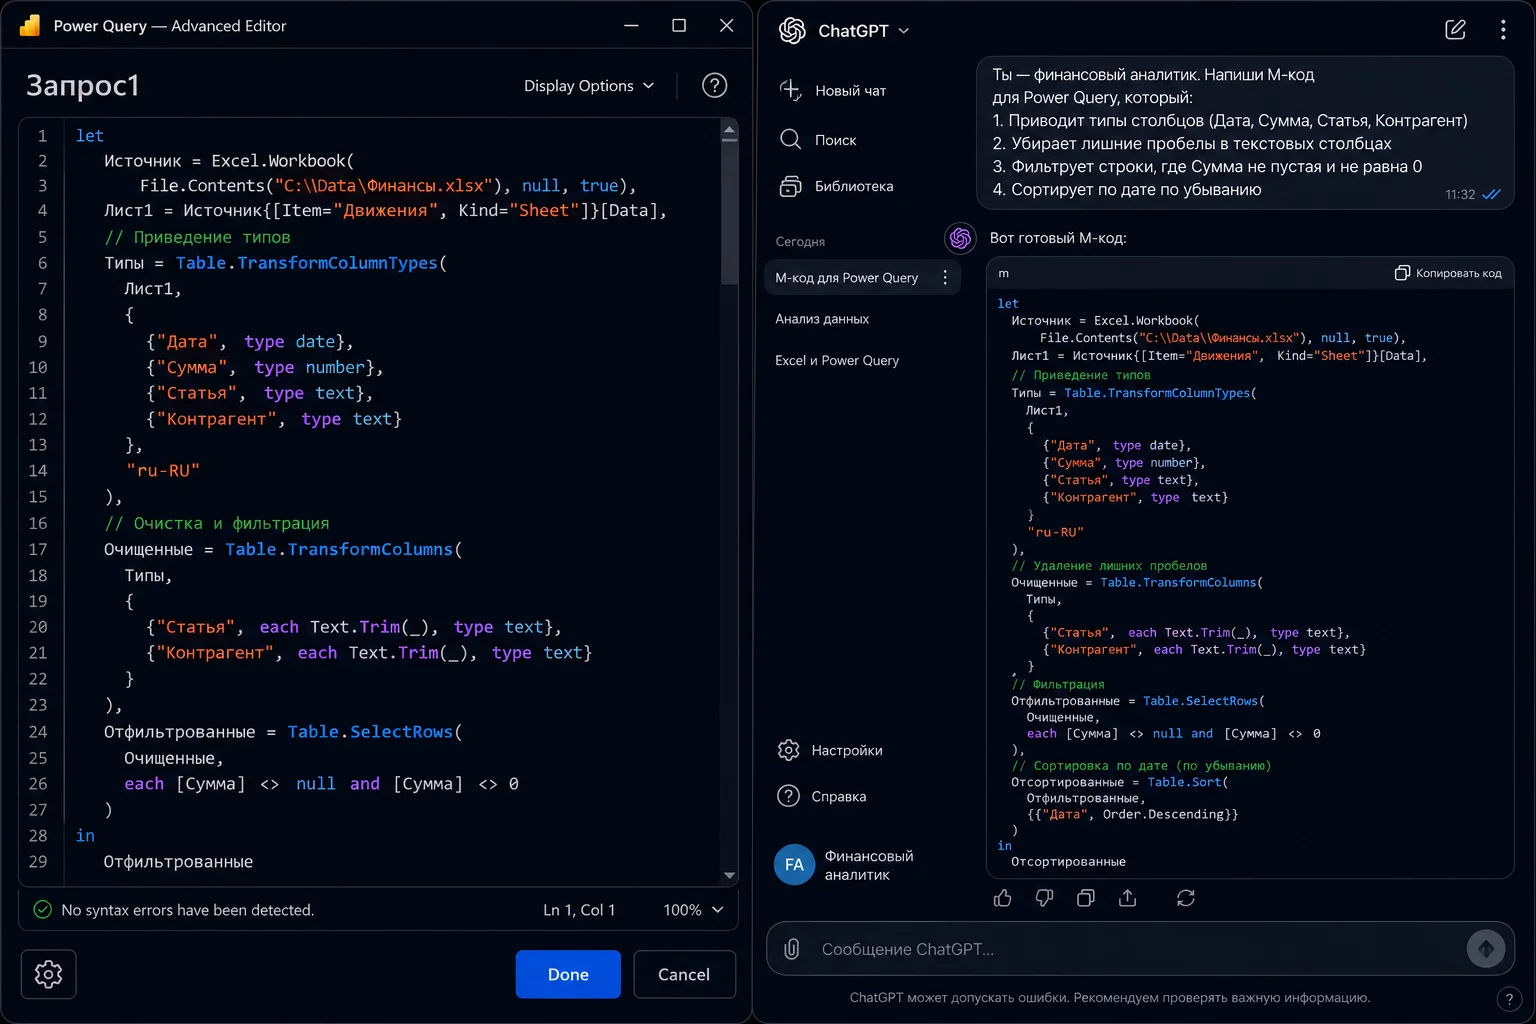Click 'No syntax errors have been detected.' text

pyautogui.click(x=188, y=910)
